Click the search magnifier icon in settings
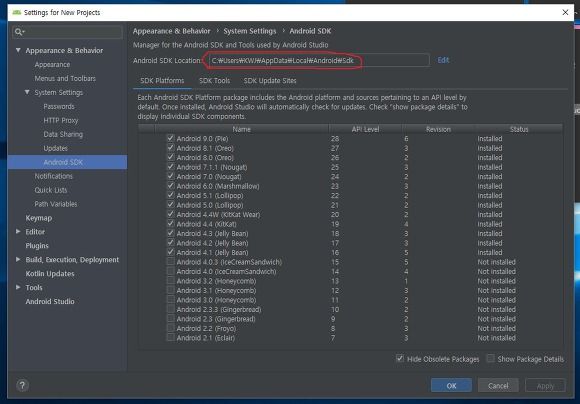580x404 pixels. (x=19, y=32)
